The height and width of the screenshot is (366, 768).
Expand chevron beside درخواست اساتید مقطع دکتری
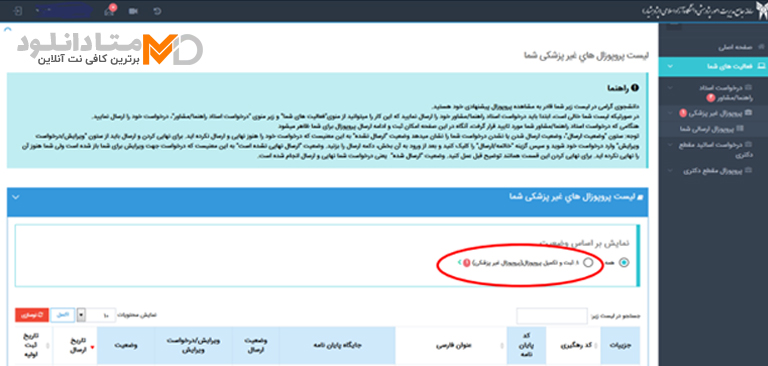point(670,145)
